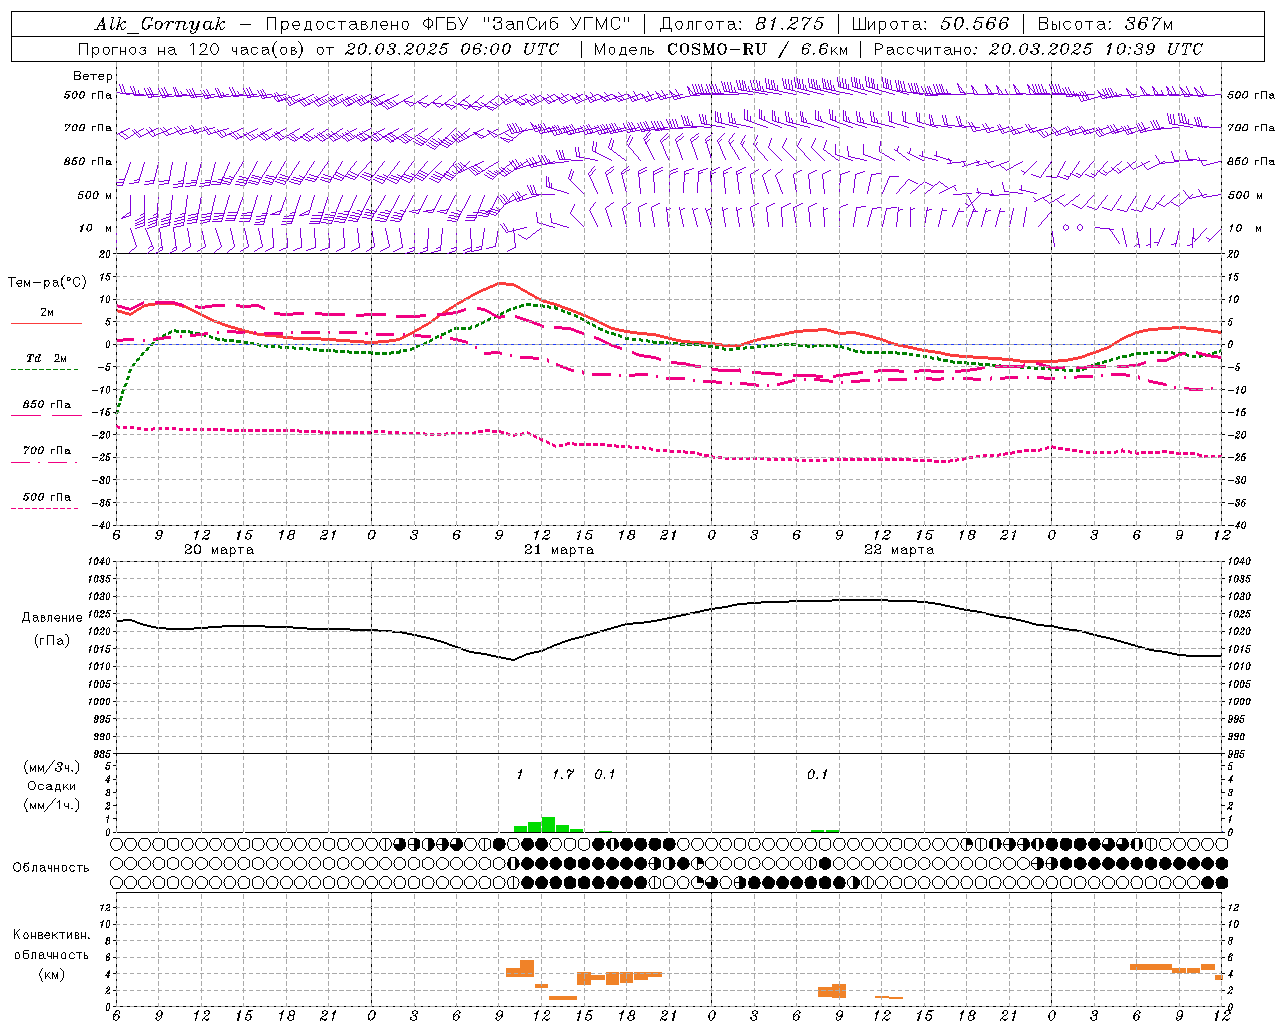
Task: Click the 1.7 precipitation amount
Action: 563,775
